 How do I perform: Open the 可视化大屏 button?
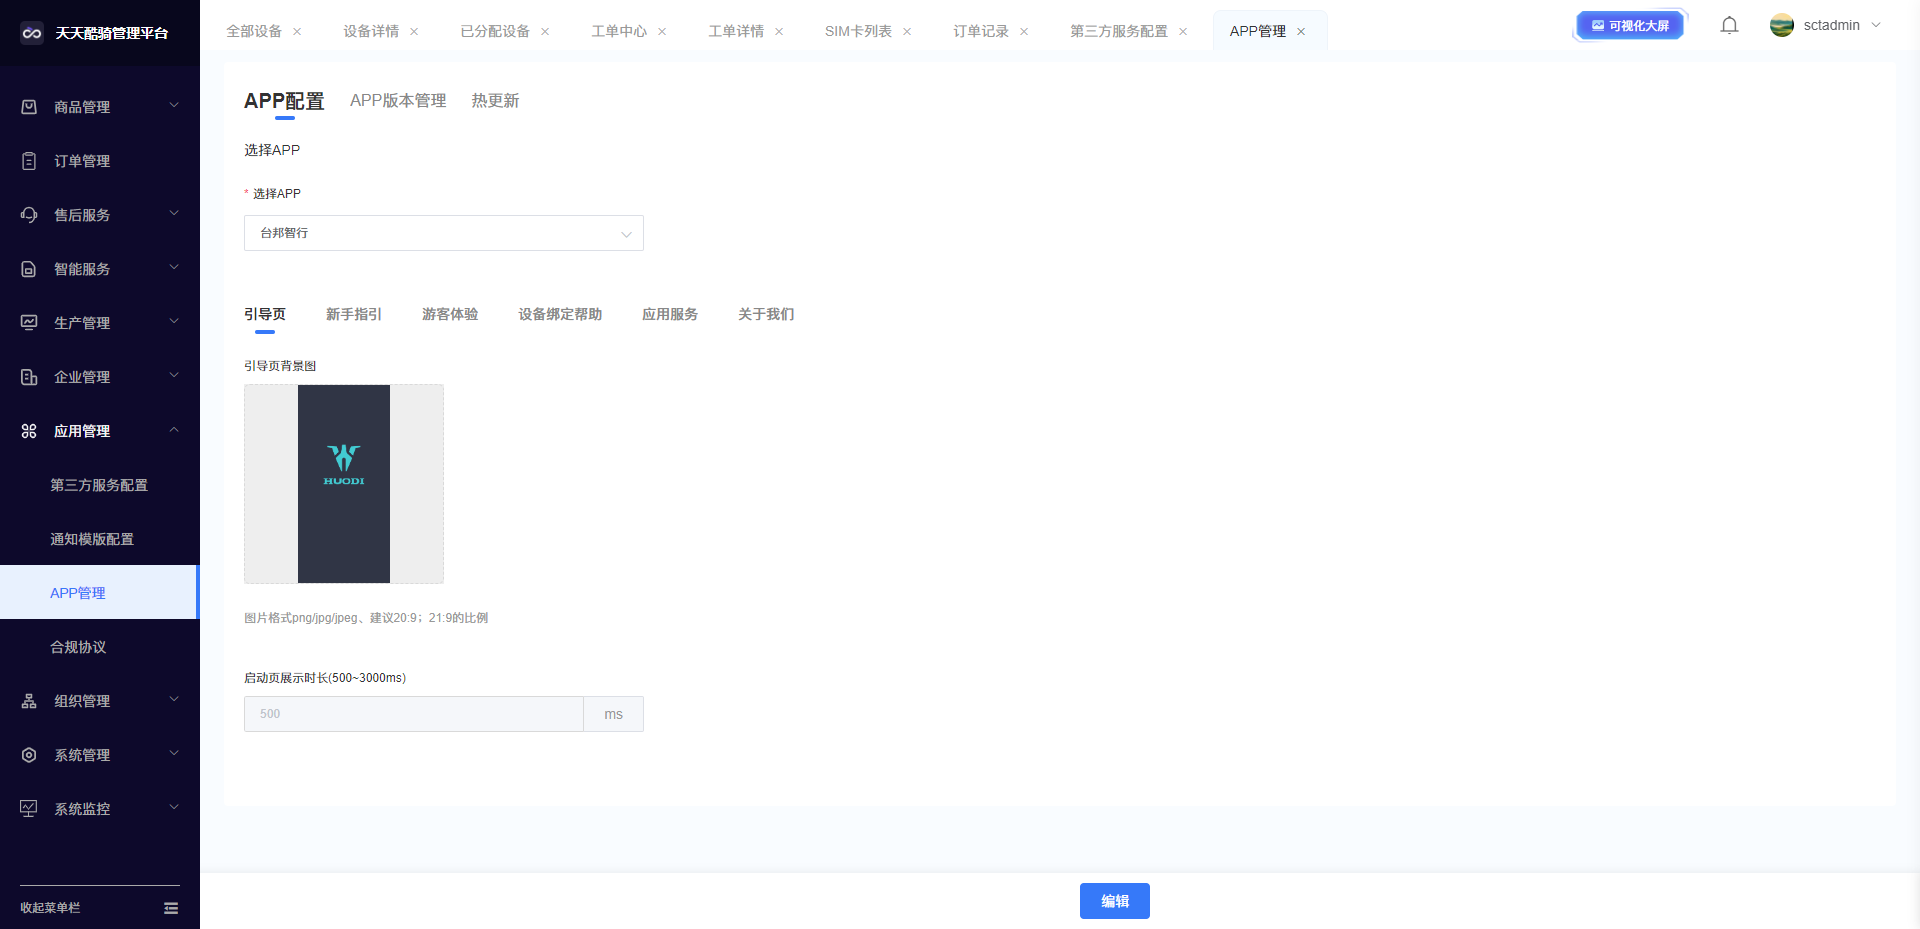pyautogui.click(x=1630, y=26)
